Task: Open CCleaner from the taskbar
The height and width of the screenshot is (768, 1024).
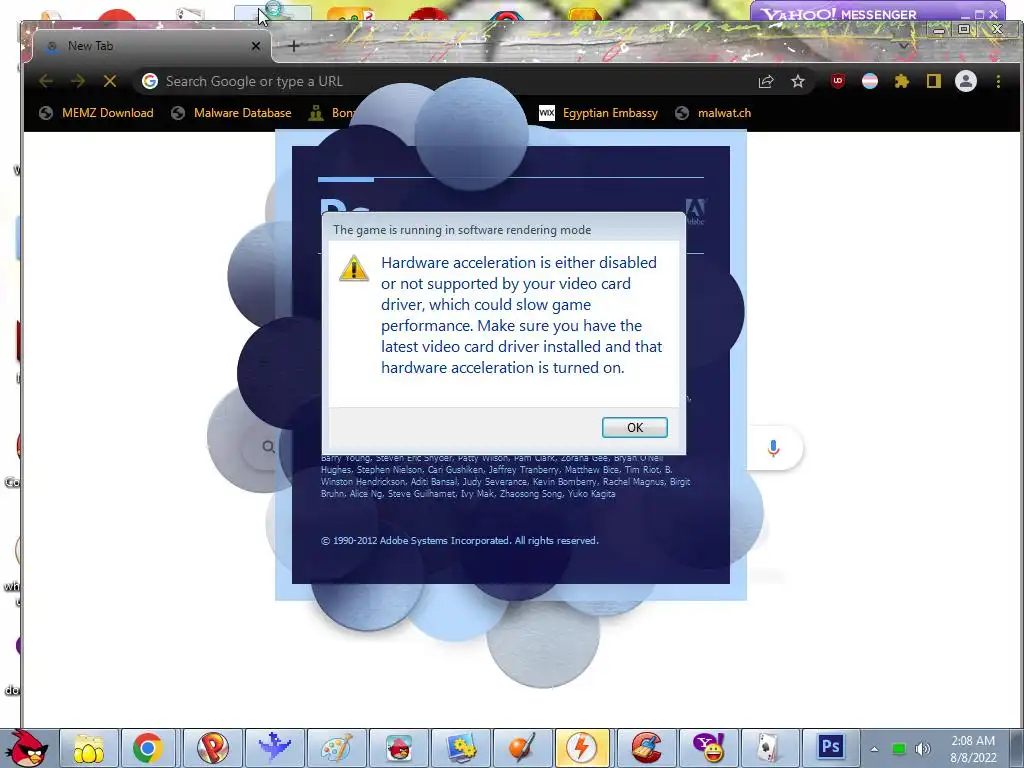Action: [646, 748]
